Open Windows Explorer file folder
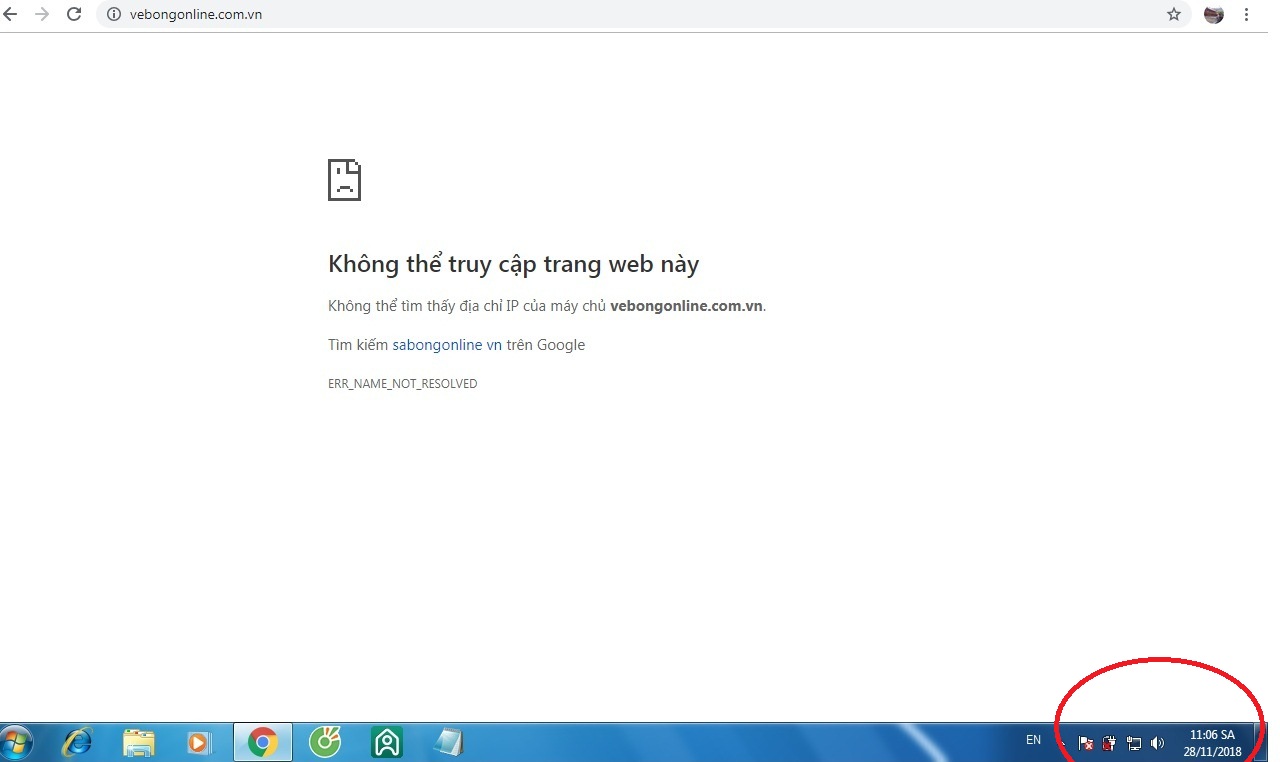This screenshot has width=1280, height=762. 139,742
